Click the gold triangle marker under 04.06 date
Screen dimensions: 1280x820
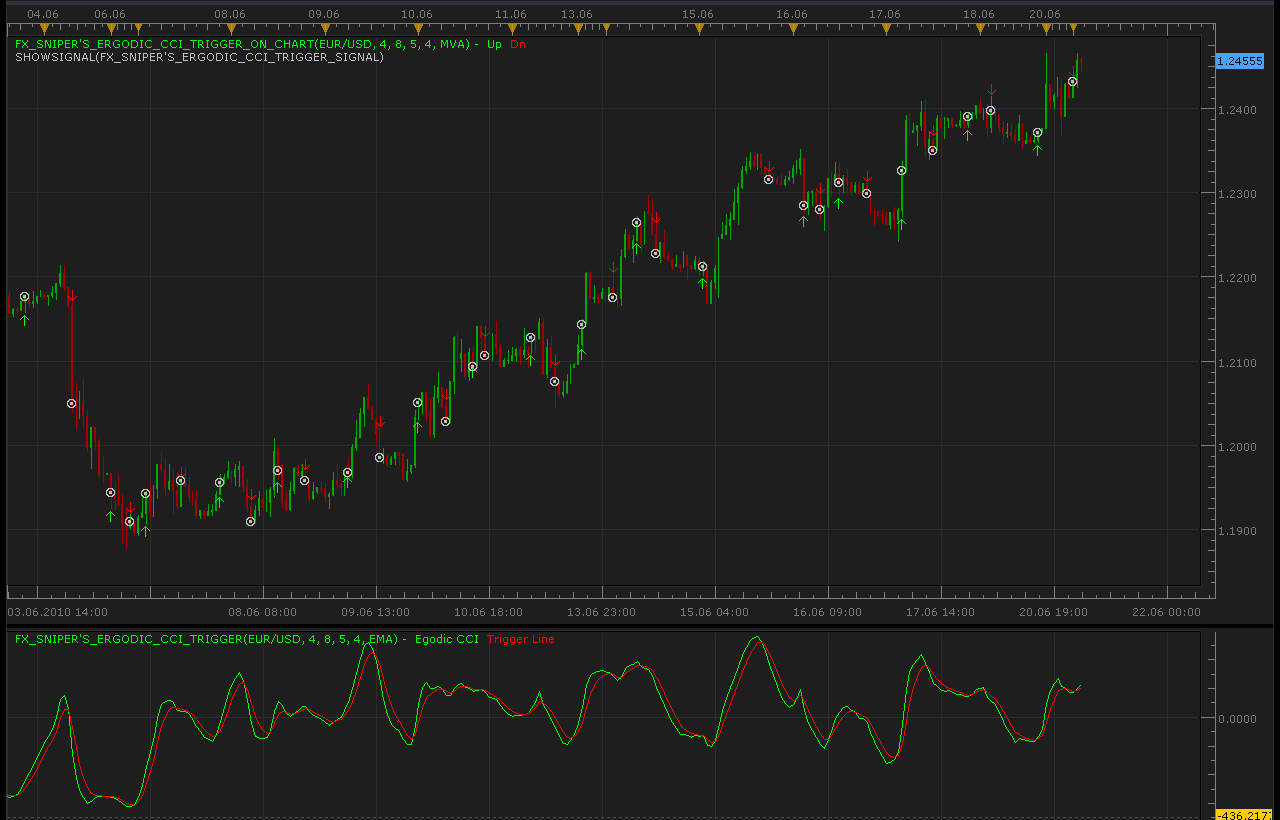click(42, 27)
